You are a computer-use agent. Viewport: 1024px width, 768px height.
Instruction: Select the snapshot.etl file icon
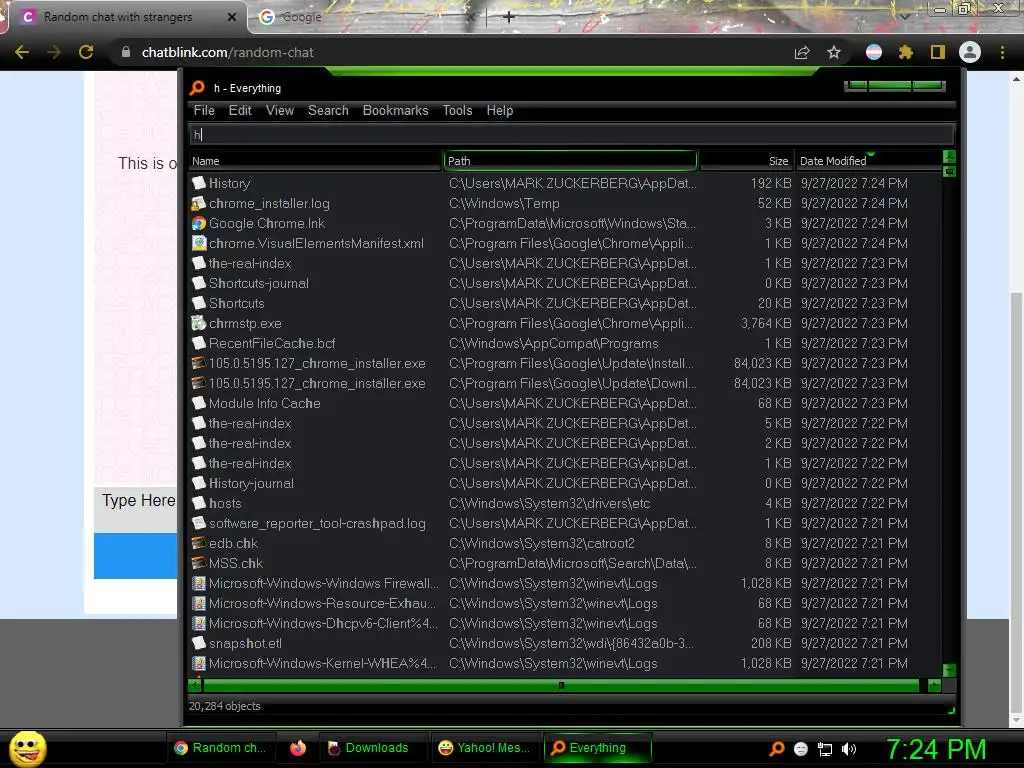click(x=199, y=643)
